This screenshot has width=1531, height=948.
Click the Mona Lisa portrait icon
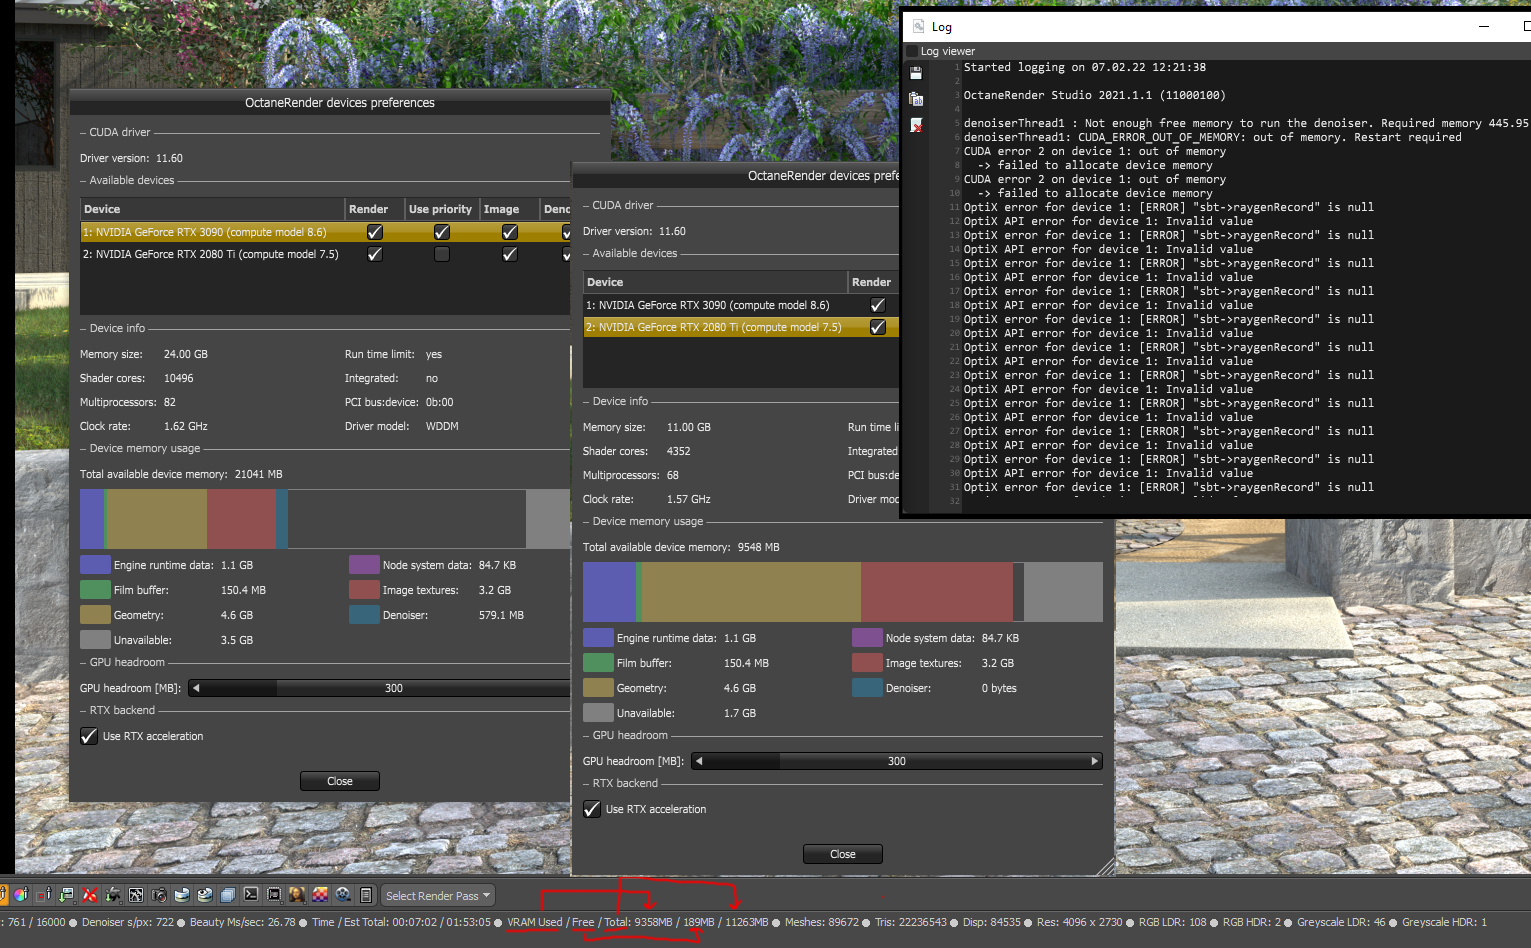(x=297, y=895)
